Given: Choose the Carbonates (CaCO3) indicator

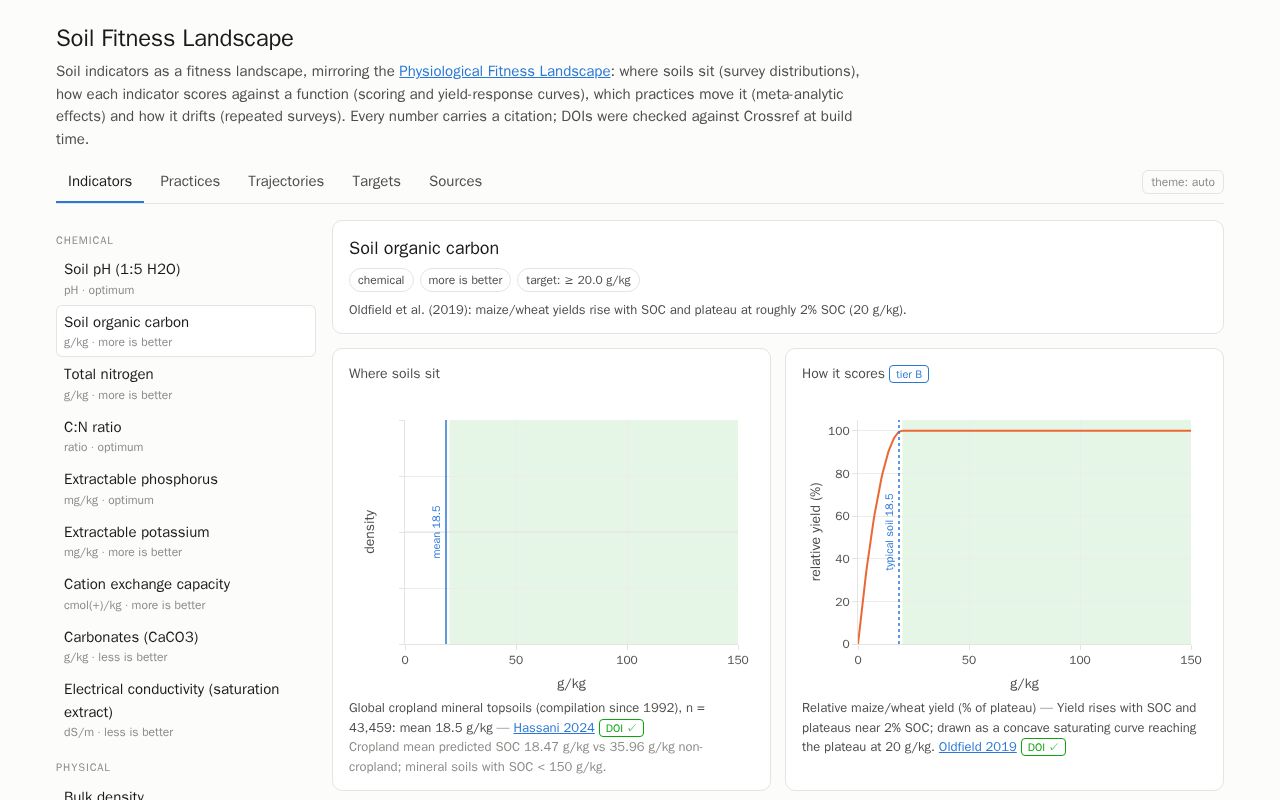Looking at the screenshot, I should (186, 646).
